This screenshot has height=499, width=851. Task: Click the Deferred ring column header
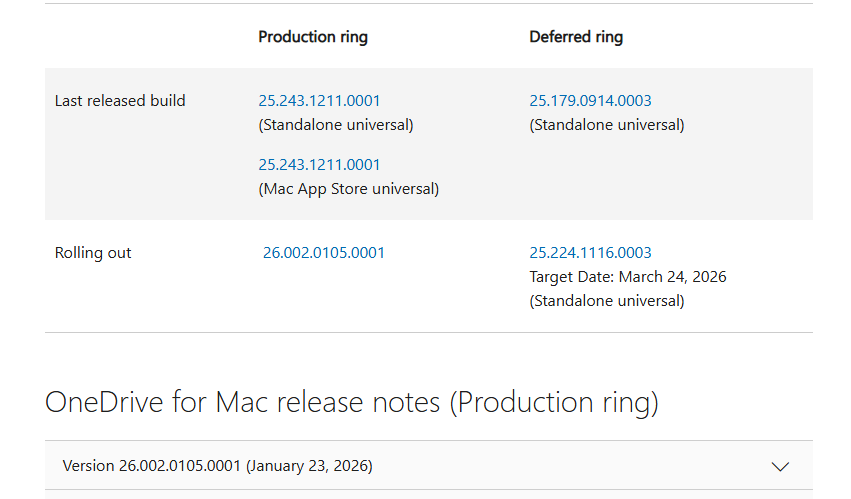coord(576,37)
